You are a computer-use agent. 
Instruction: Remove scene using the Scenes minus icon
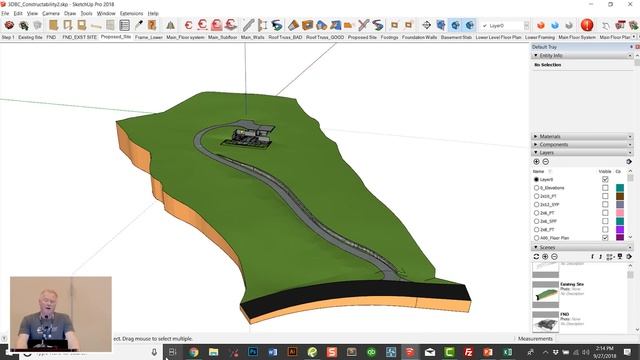point(554,256)
